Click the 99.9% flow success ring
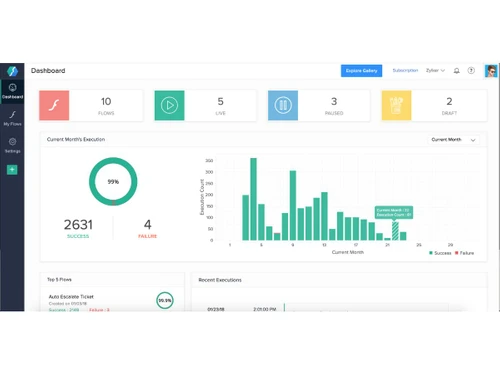 click(165, 300)
